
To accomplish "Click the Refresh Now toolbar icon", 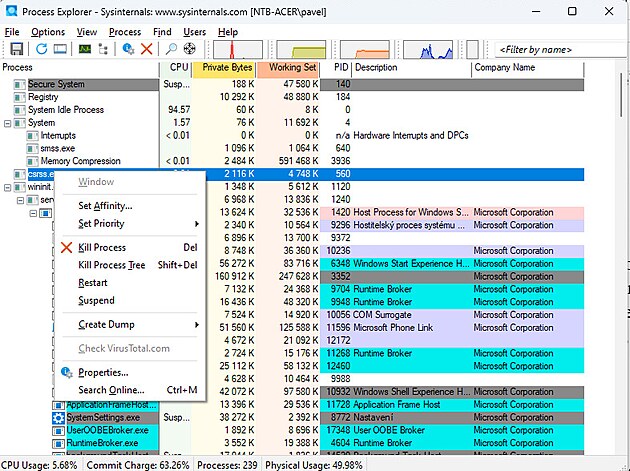I will tap(43, 49).
